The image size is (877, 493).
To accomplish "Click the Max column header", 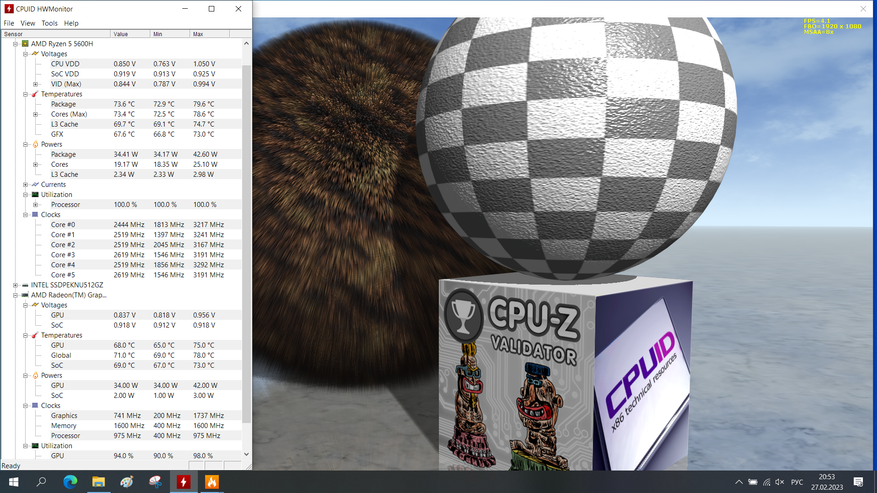I will (209, 34).
